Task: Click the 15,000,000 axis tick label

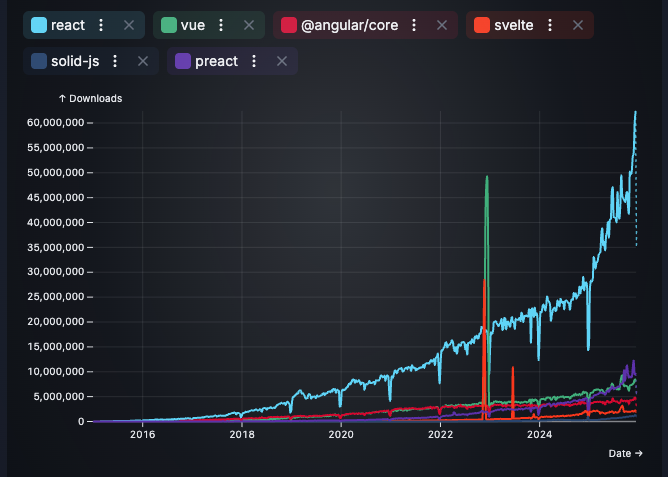Action: [55, 347]
